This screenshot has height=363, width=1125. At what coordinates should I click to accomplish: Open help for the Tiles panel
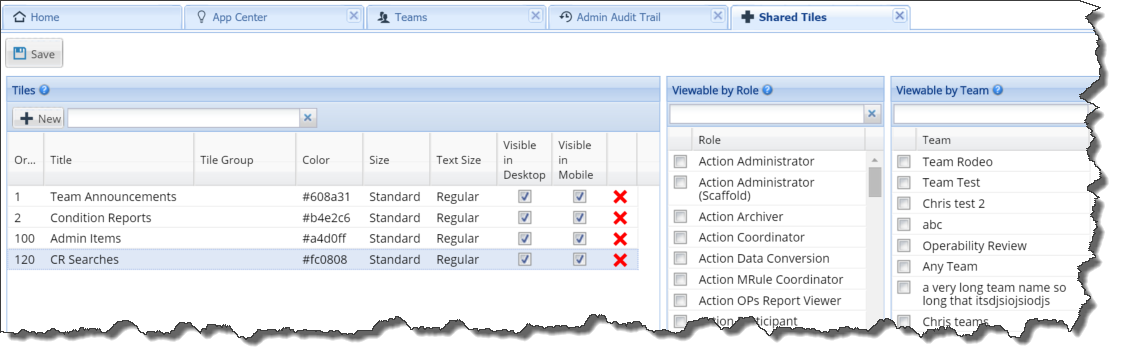point(44,90)
